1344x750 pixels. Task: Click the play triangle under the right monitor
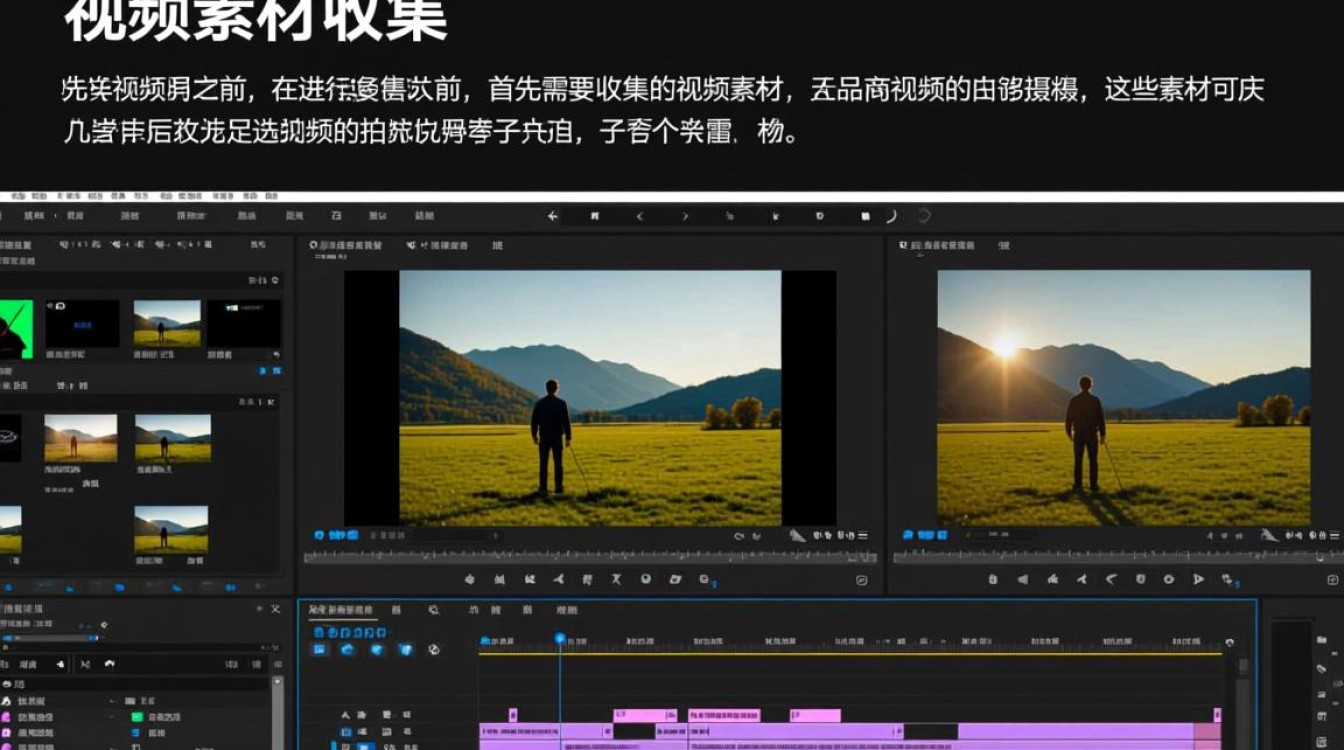(x=1198, y=579)
